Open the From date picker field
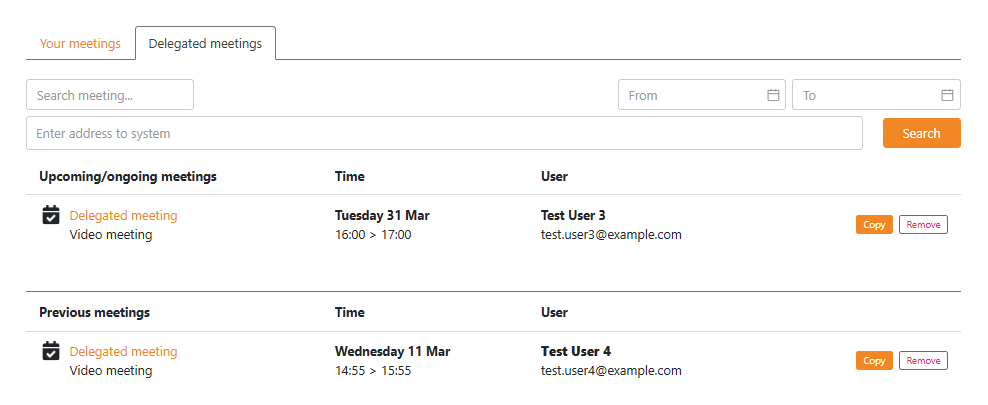 [x=692, y=95]
